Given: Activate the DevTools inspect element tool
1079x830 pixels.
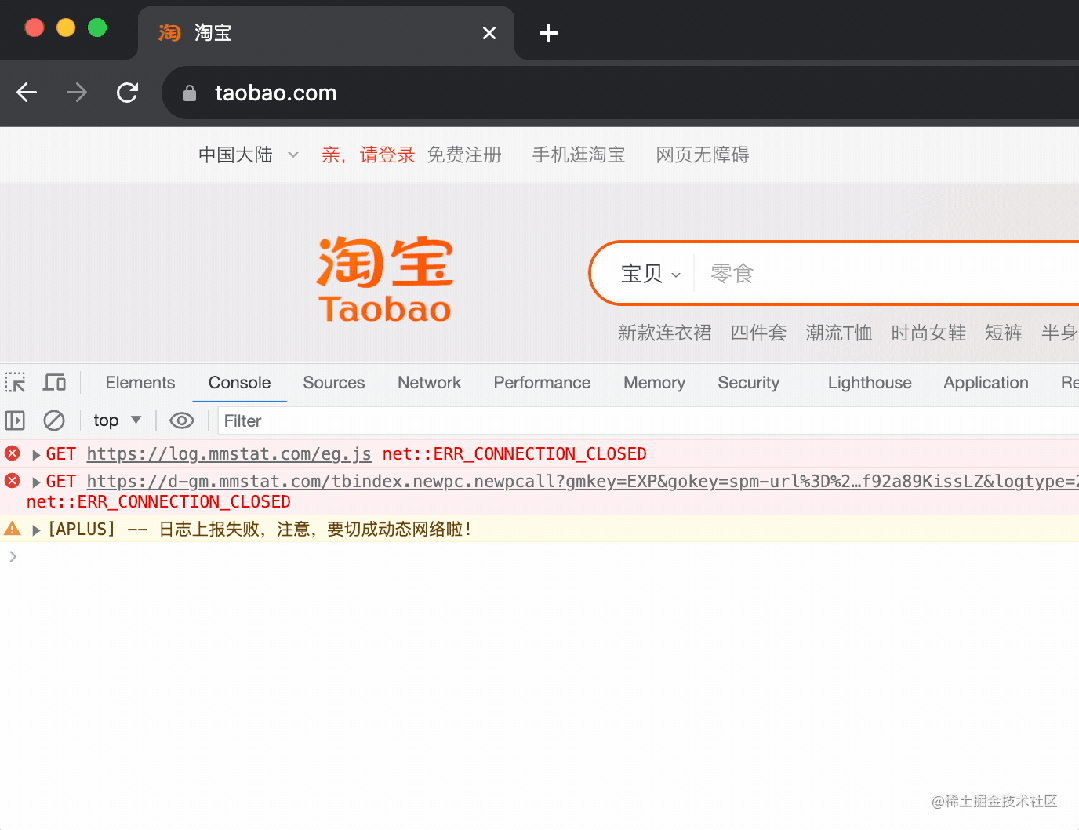Looking at the screenshot, I should tap(15, 382).
